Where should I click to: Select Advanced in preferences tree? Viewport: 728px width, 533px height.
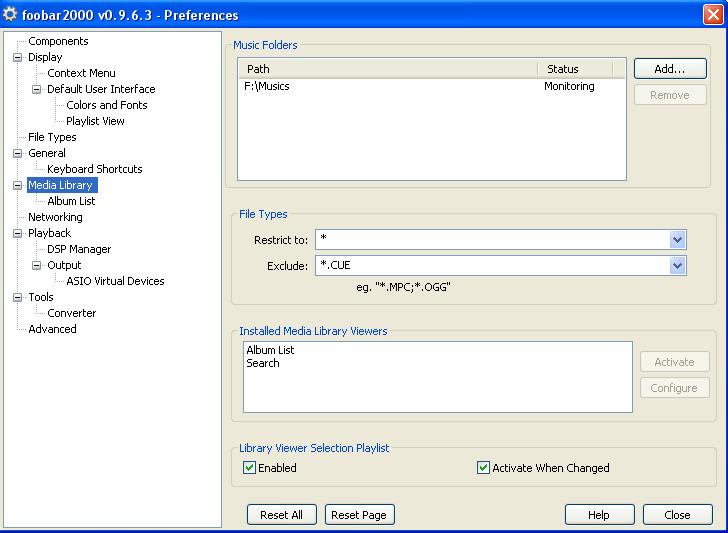52,329
